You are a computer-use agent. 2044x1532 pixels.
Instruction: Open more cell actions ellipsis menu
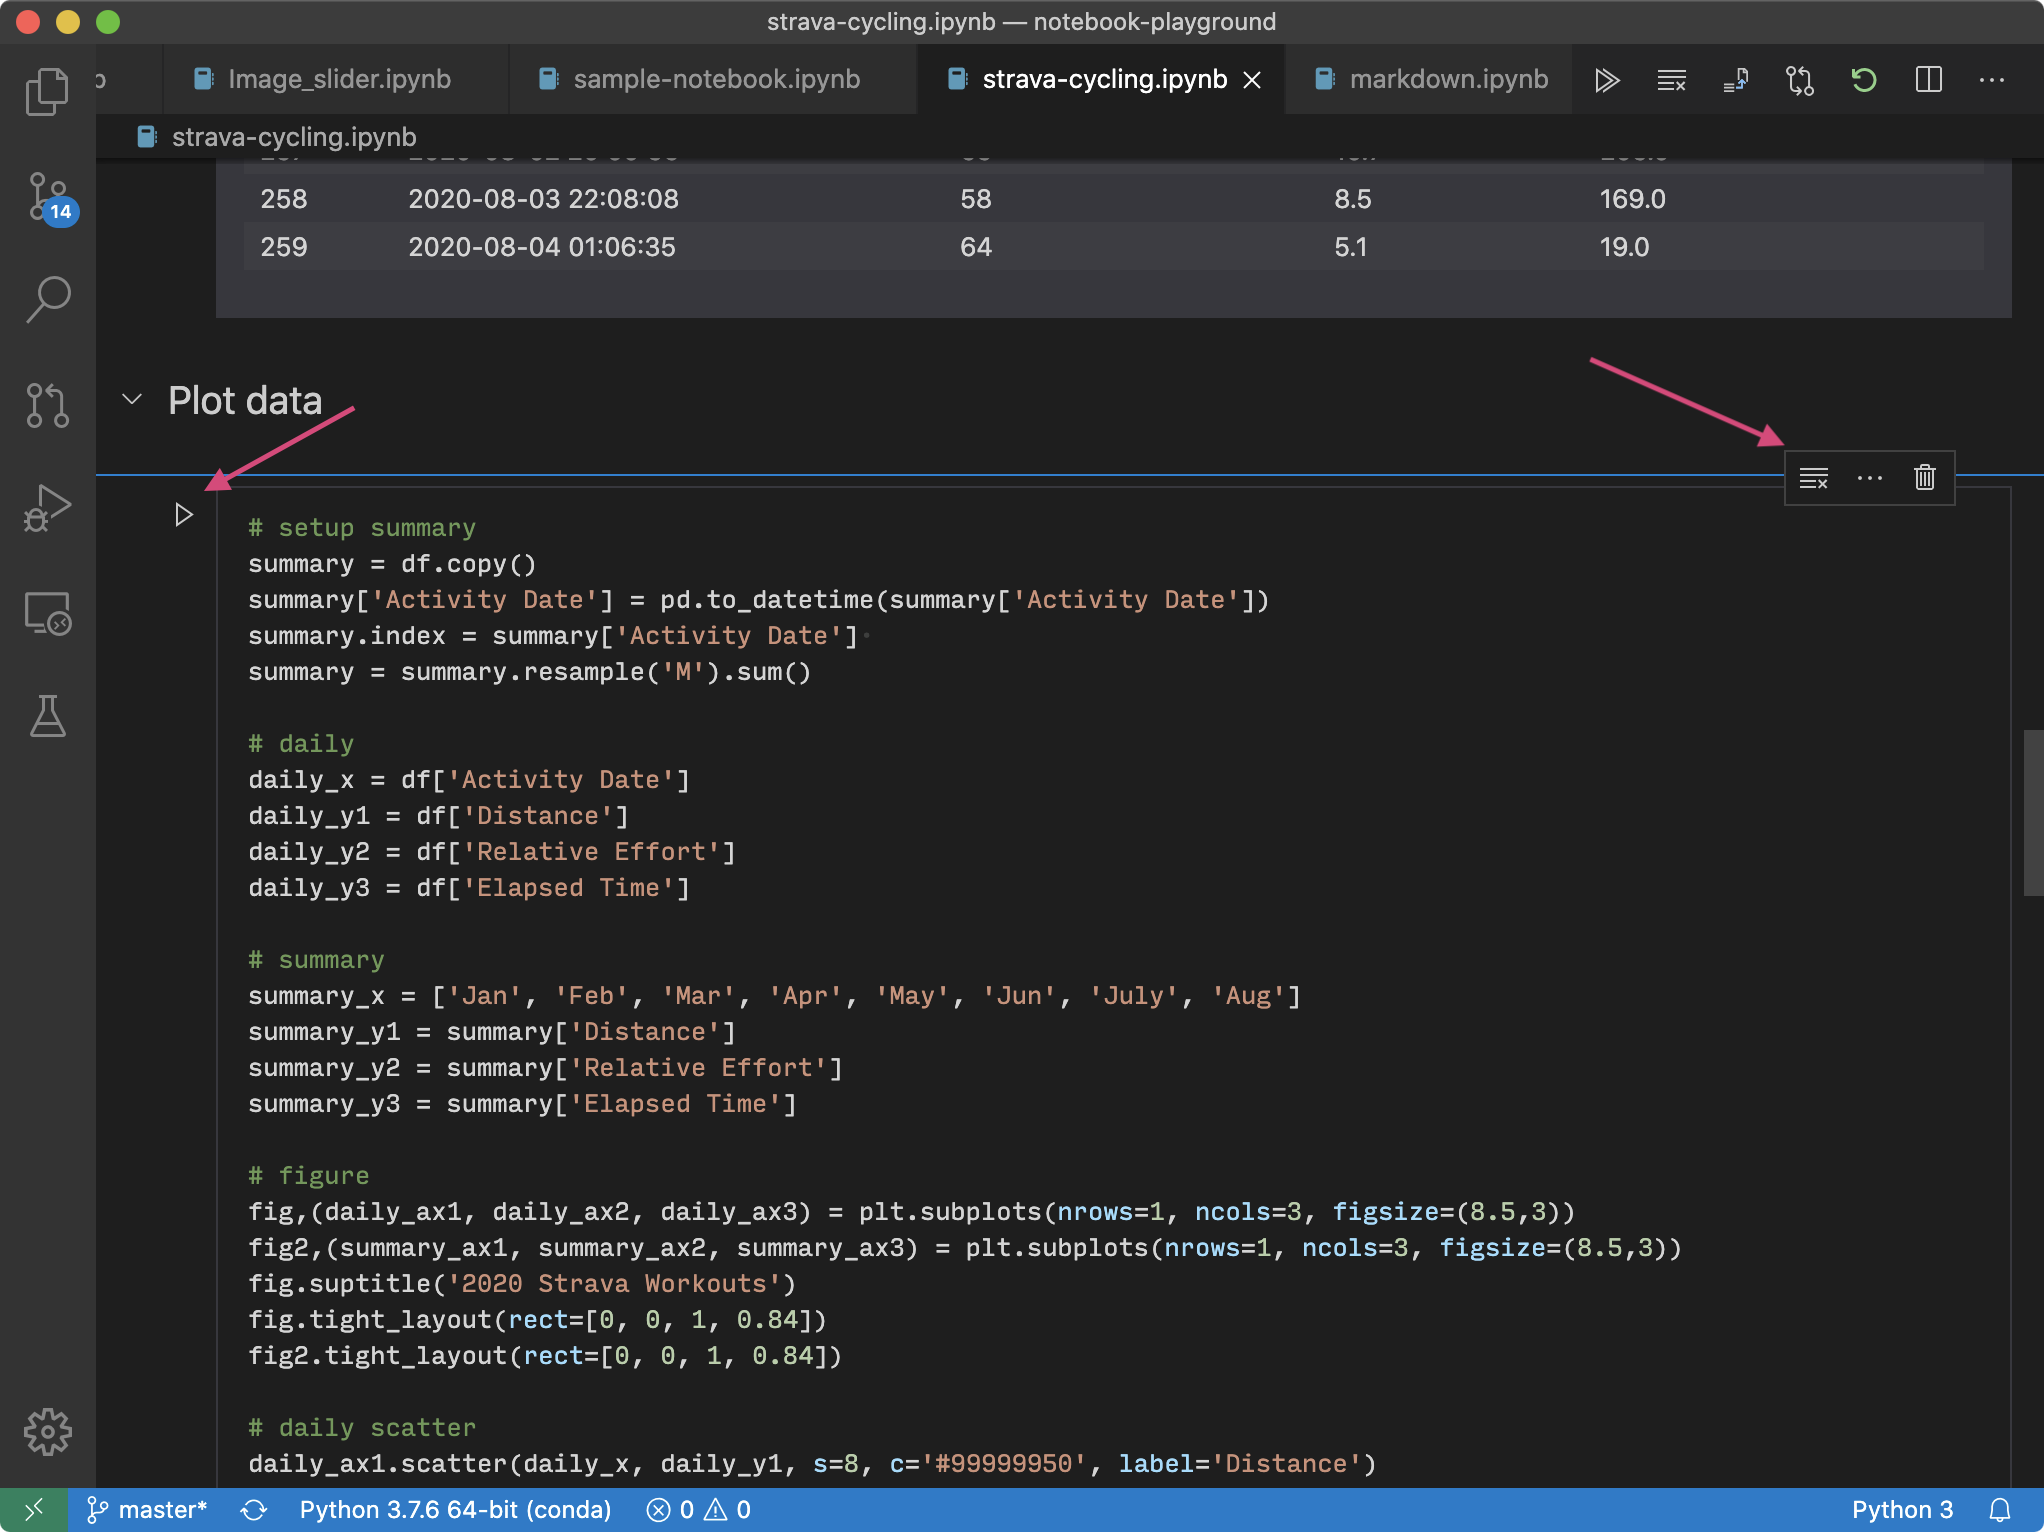click(1869, 478)
